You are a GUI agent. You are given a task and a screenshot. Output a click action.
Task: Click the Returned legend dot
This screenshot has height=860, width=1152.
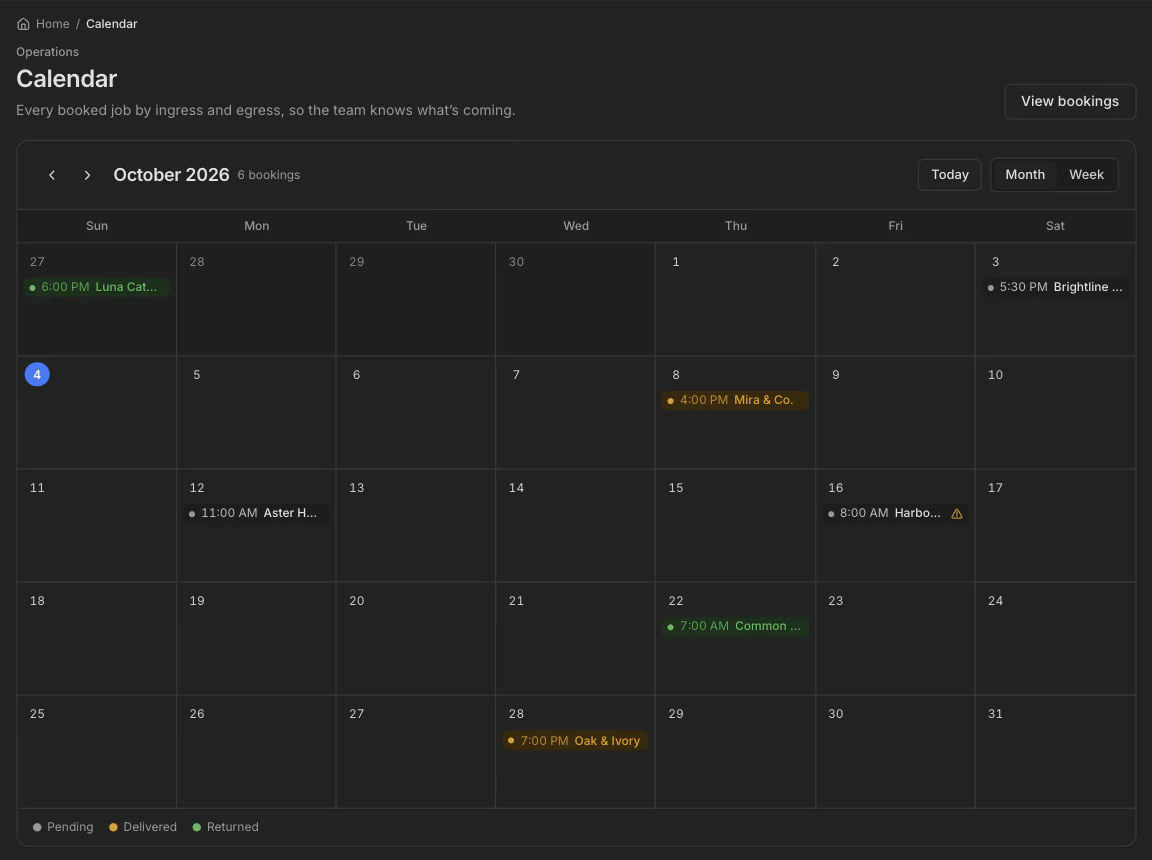coord(197,828)
